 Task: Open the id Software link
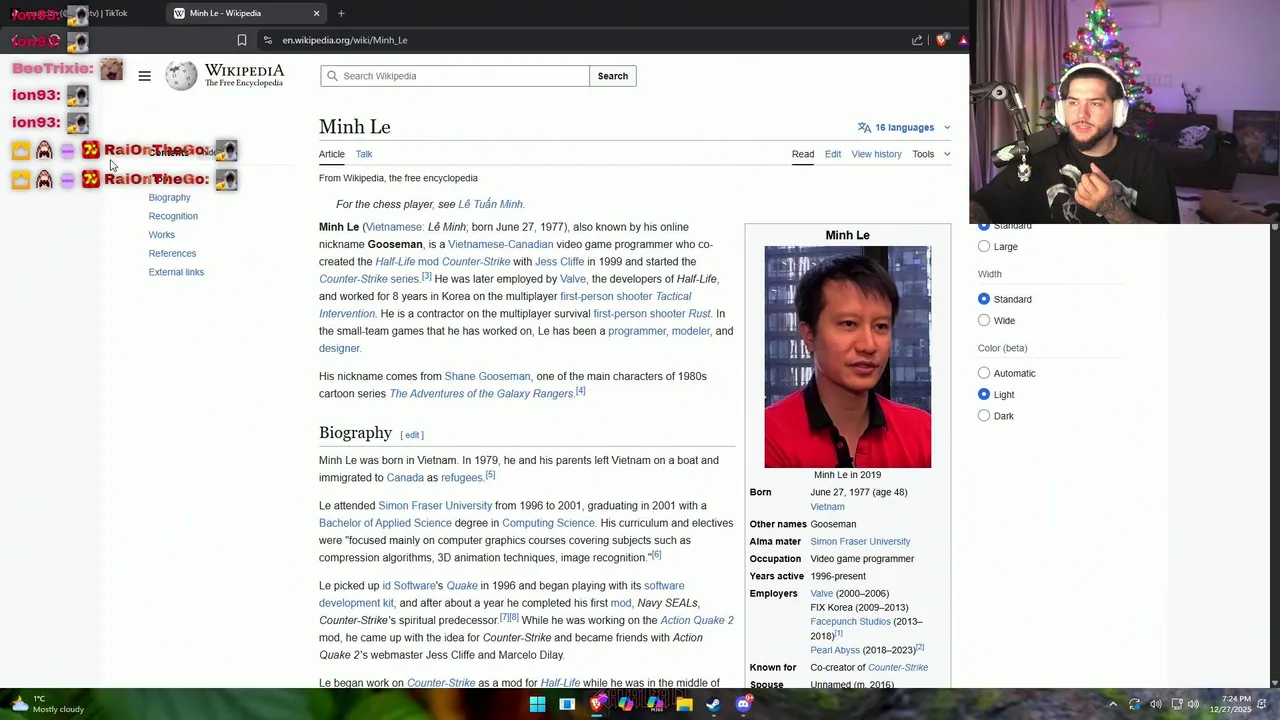[409, 586]
